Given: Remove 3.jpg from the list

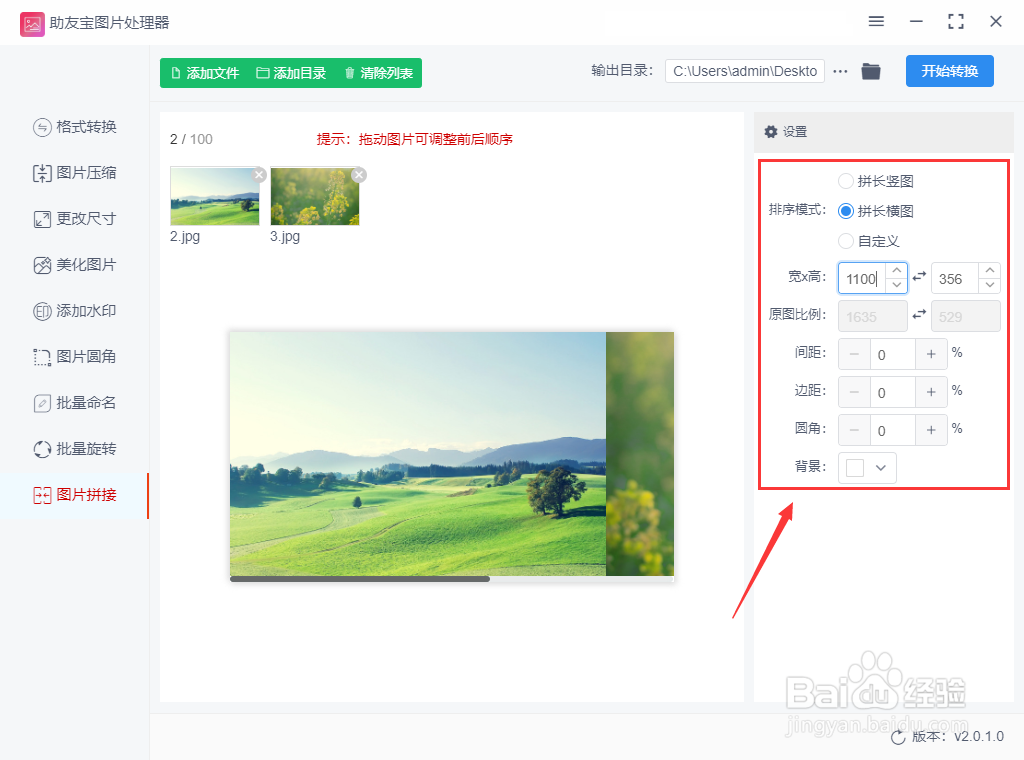Looking at the screenshot, I should tap(359, 174).
